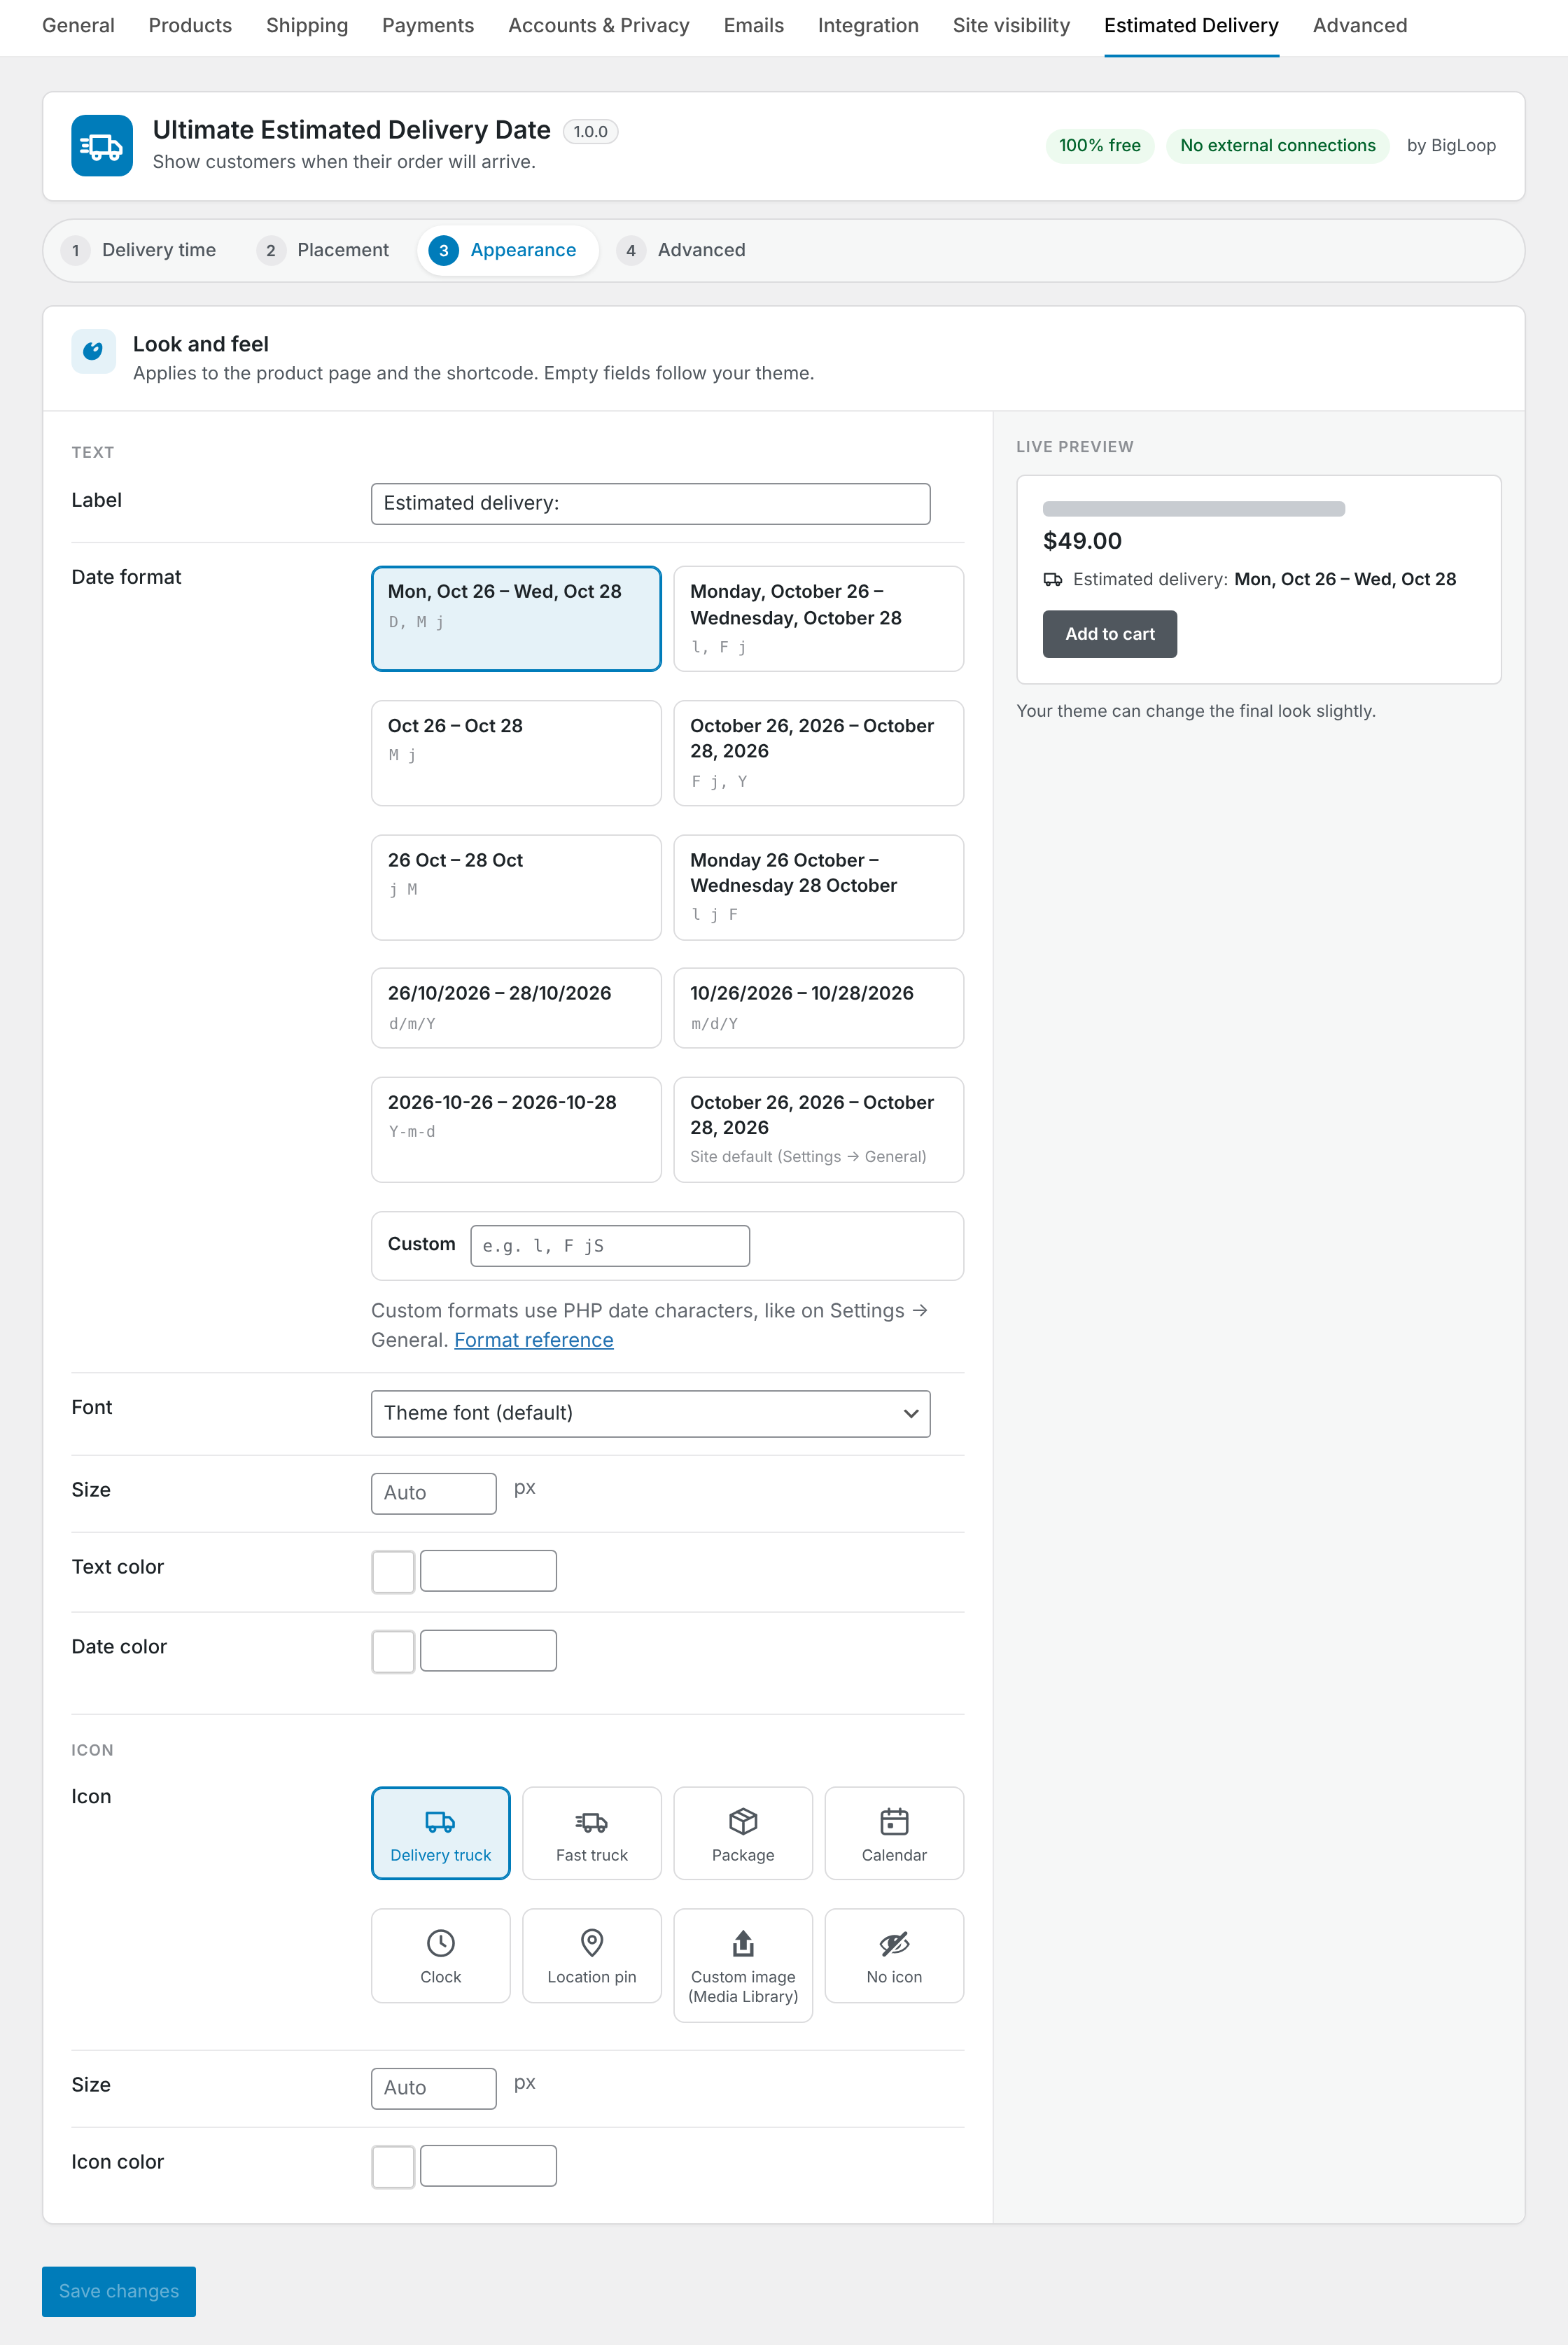1568x2345 pixels.
Task: Click the Custom date format input
Action: pyautogui.click(x=609, y=1246)
